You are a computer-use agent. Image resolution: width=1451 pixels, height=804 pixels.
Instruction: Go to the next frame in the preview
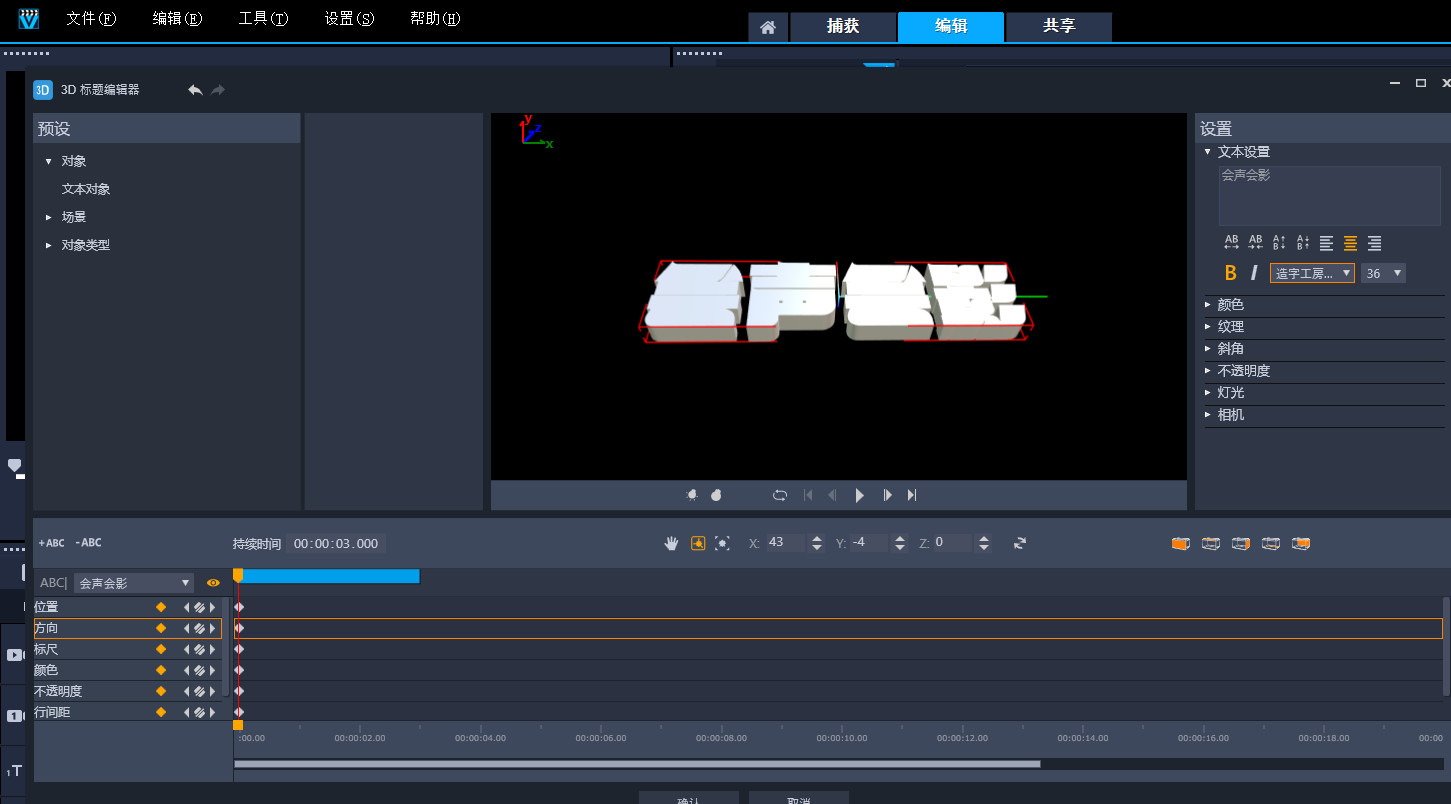coord(887,495)
